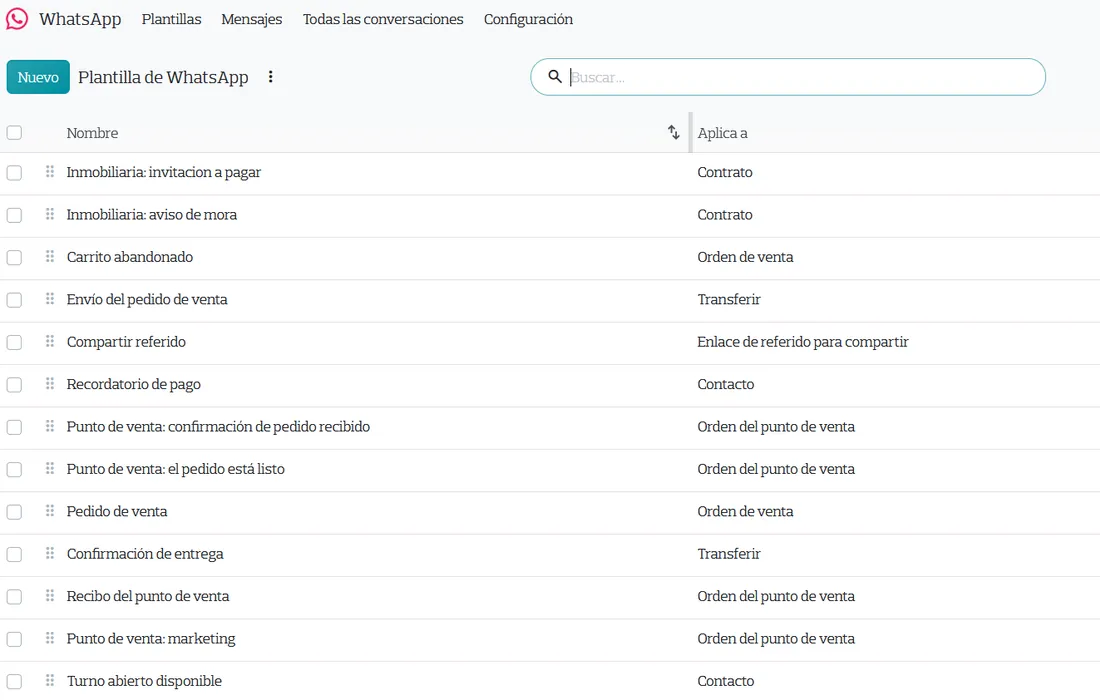Click Plantilla de WhatsApp breadcrumb title
Image resolution: width=1100 pixels, height=700 pixels.
click(x=163, y=77)
